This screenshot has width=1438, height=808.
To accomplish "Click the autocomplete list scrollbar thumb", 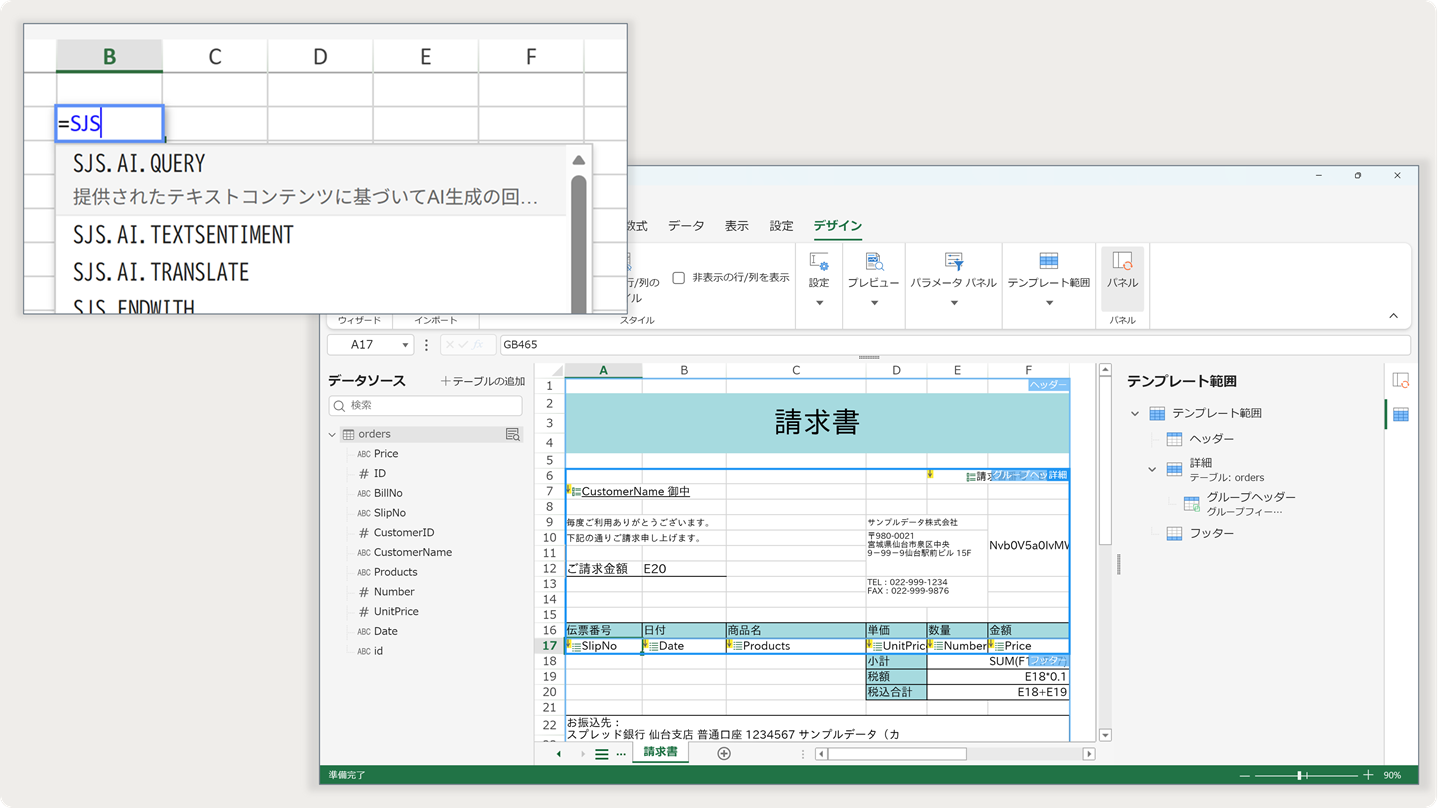I will 578,245.
